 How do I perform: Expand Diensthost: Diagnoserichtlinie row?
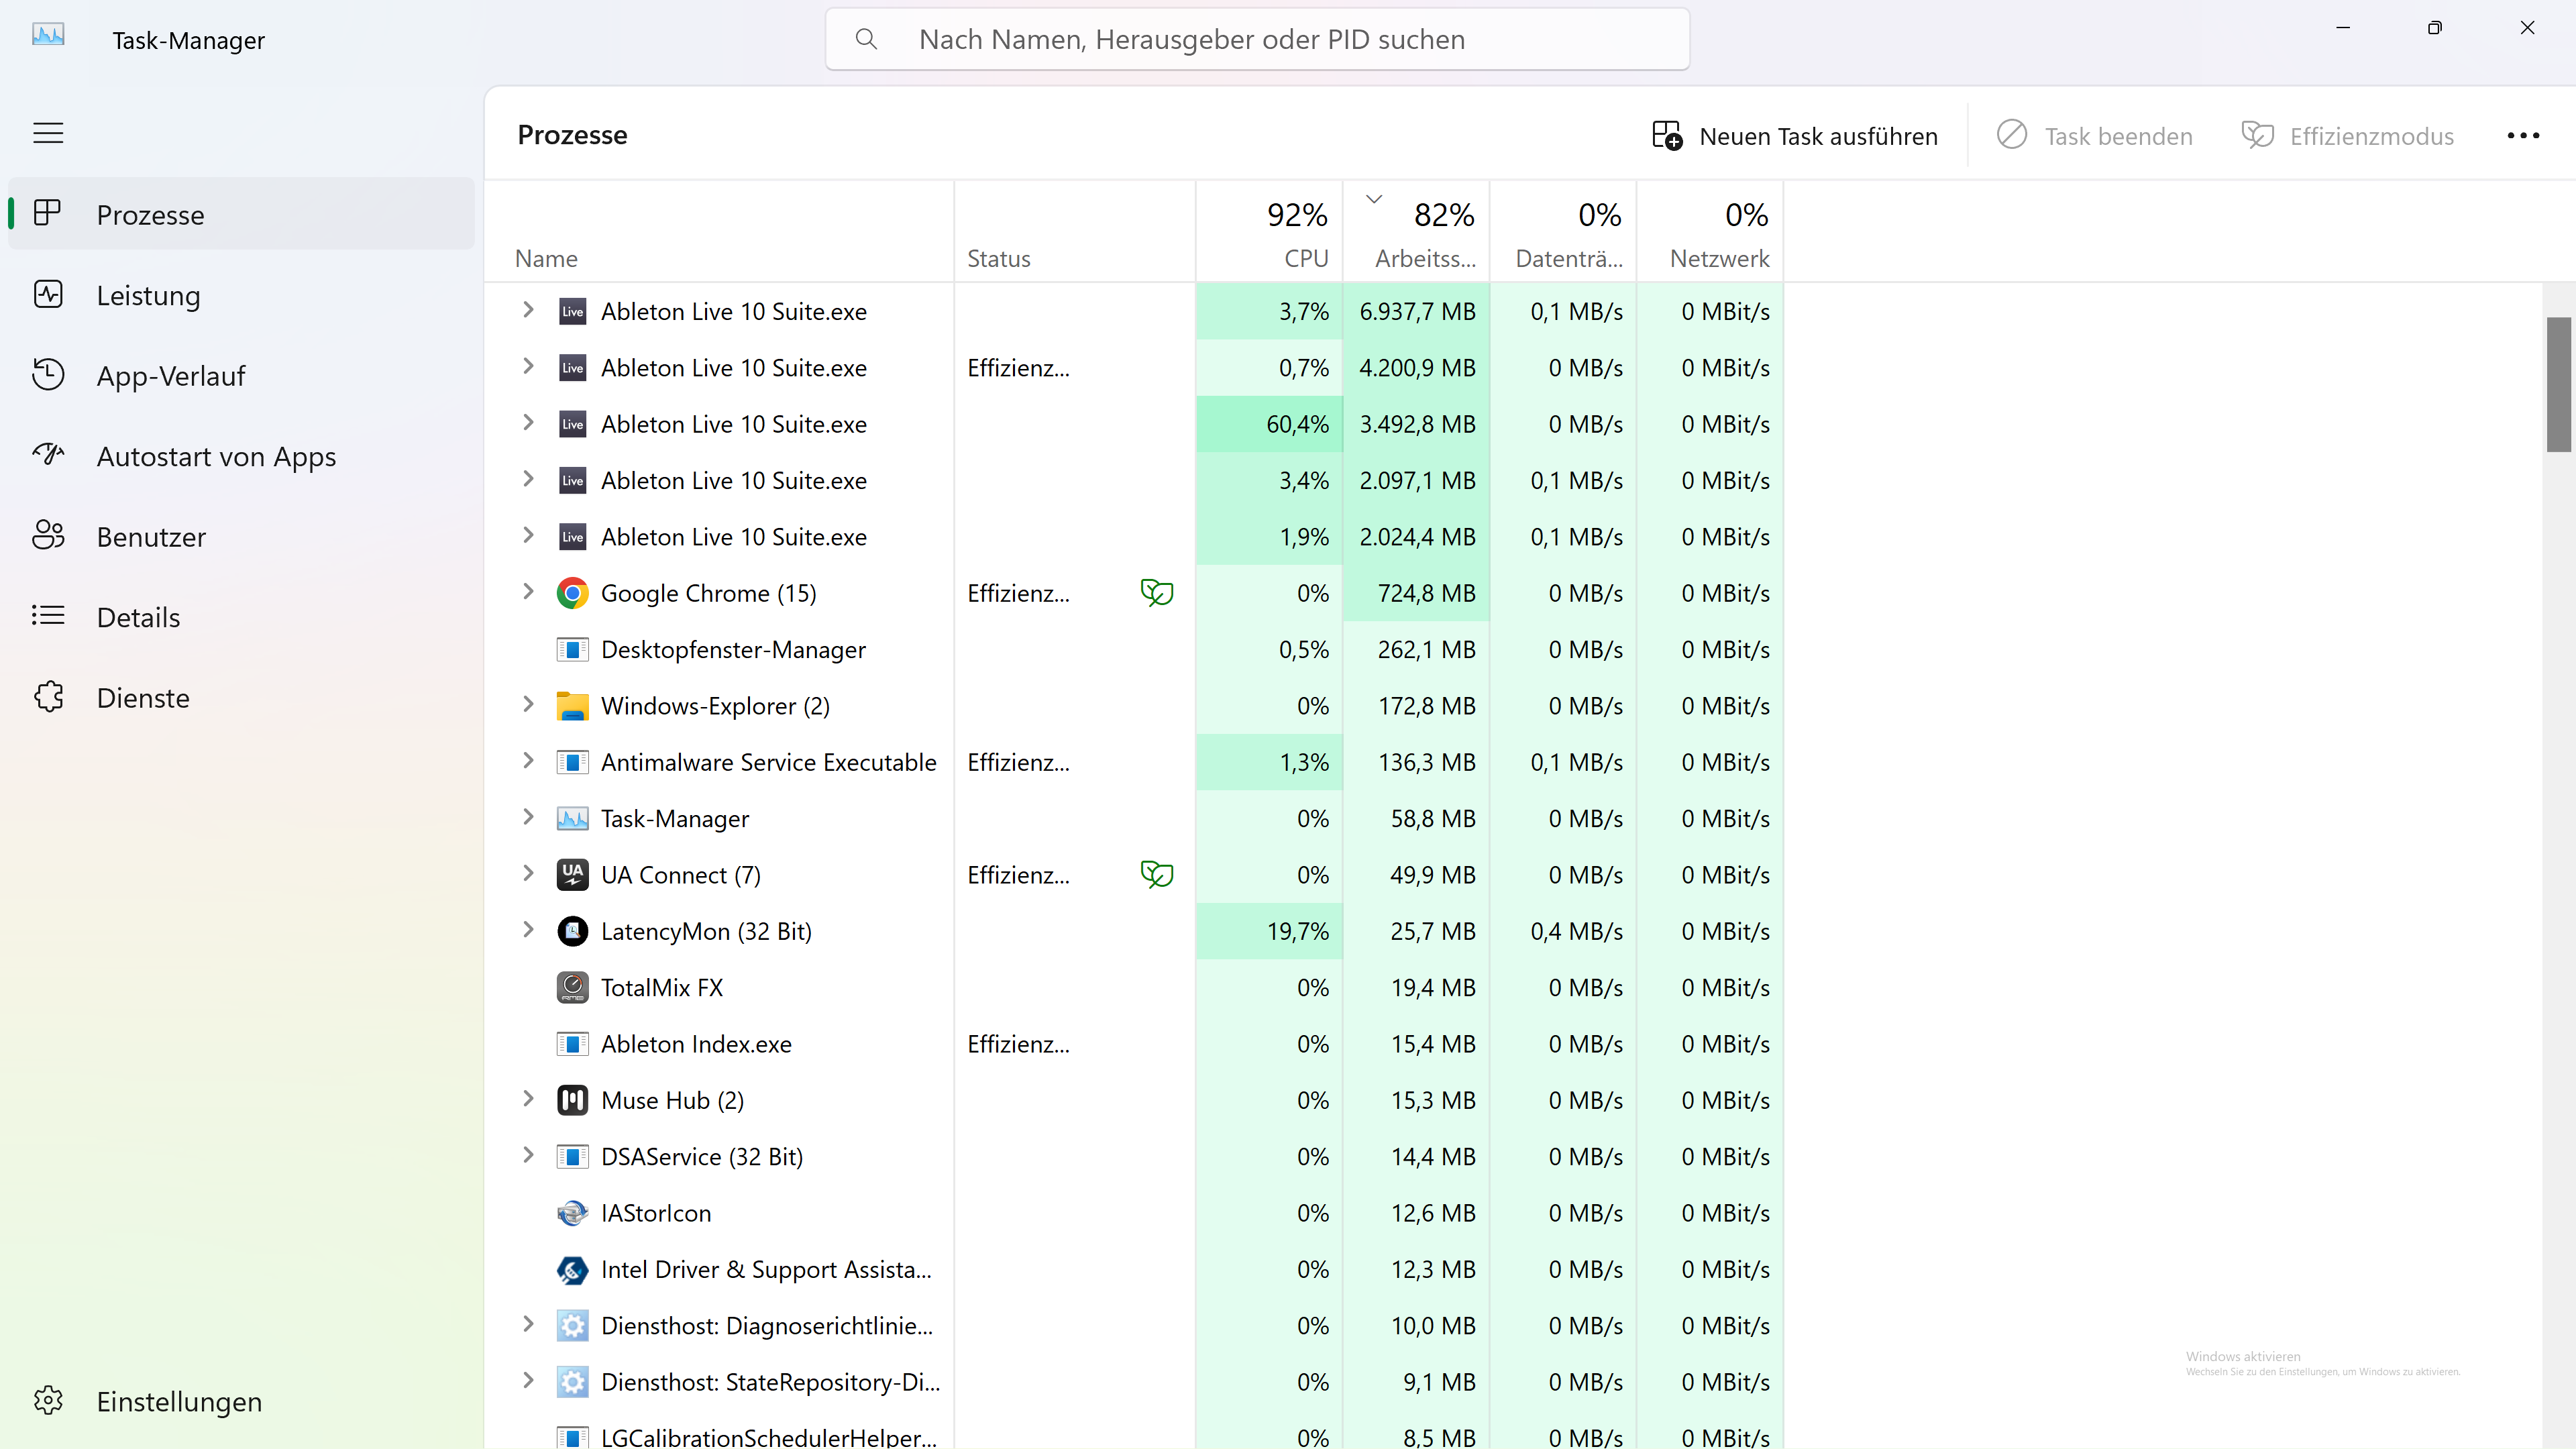tap(528, 1325)
